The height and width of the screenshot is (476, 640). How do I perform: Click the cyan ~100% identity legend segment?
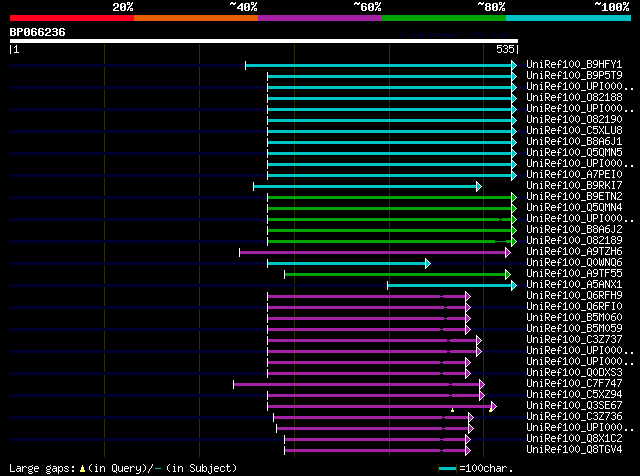(x=569, y=18)
